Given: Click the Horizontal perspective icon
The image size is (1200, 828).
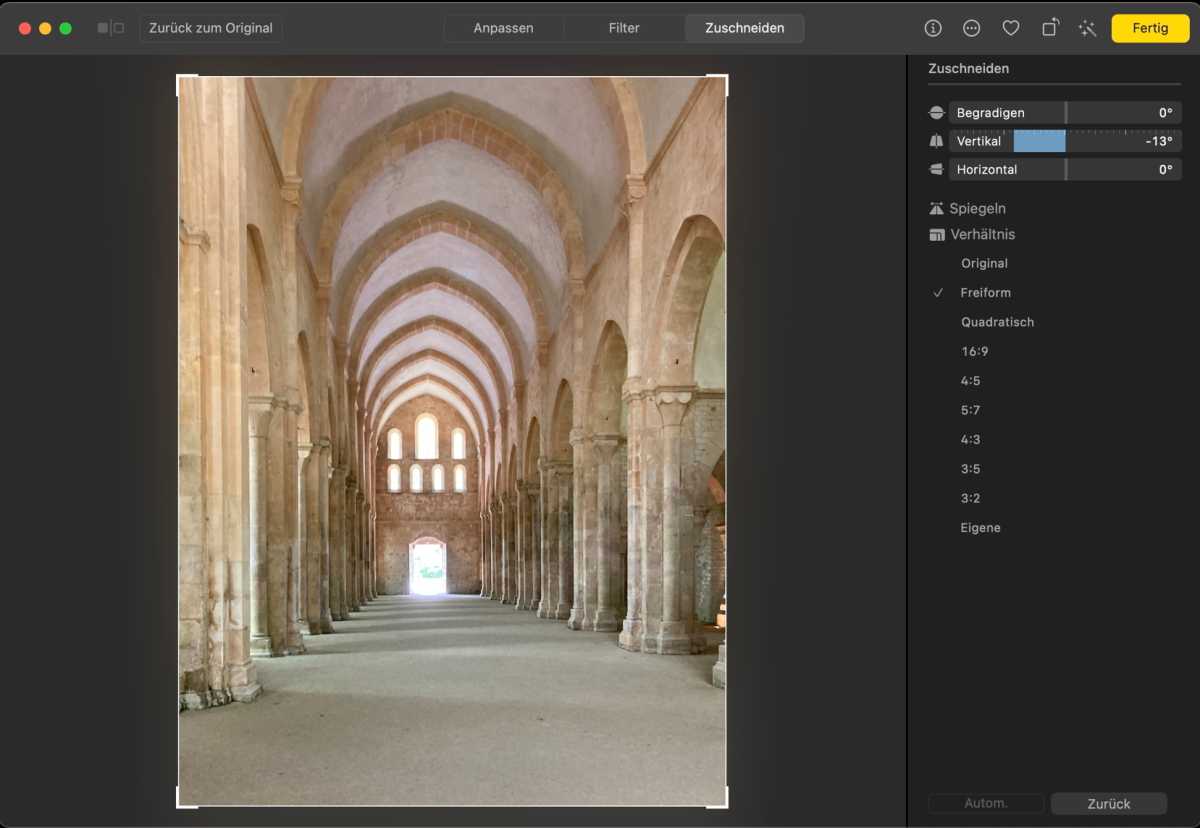Looking at the screenshot, I should (936, 170).
